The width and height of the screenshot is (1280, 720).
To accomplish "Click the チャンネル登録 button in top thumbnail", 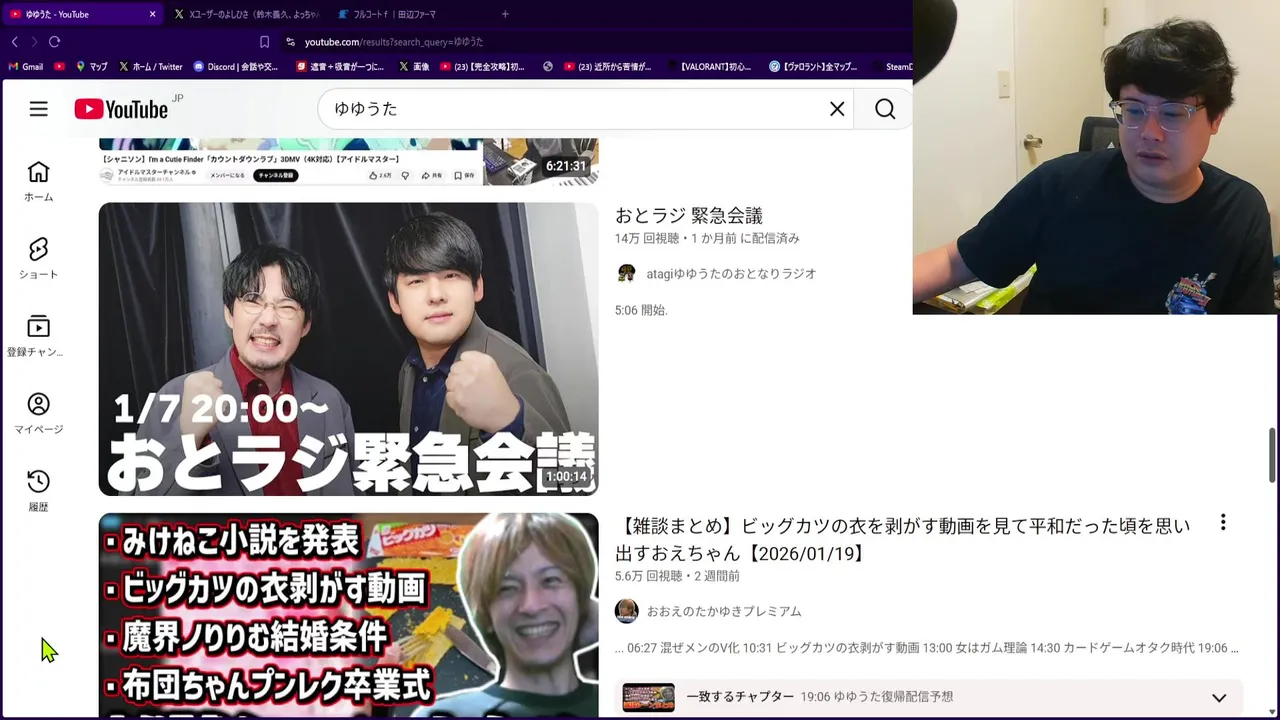I will coord(275,175).
